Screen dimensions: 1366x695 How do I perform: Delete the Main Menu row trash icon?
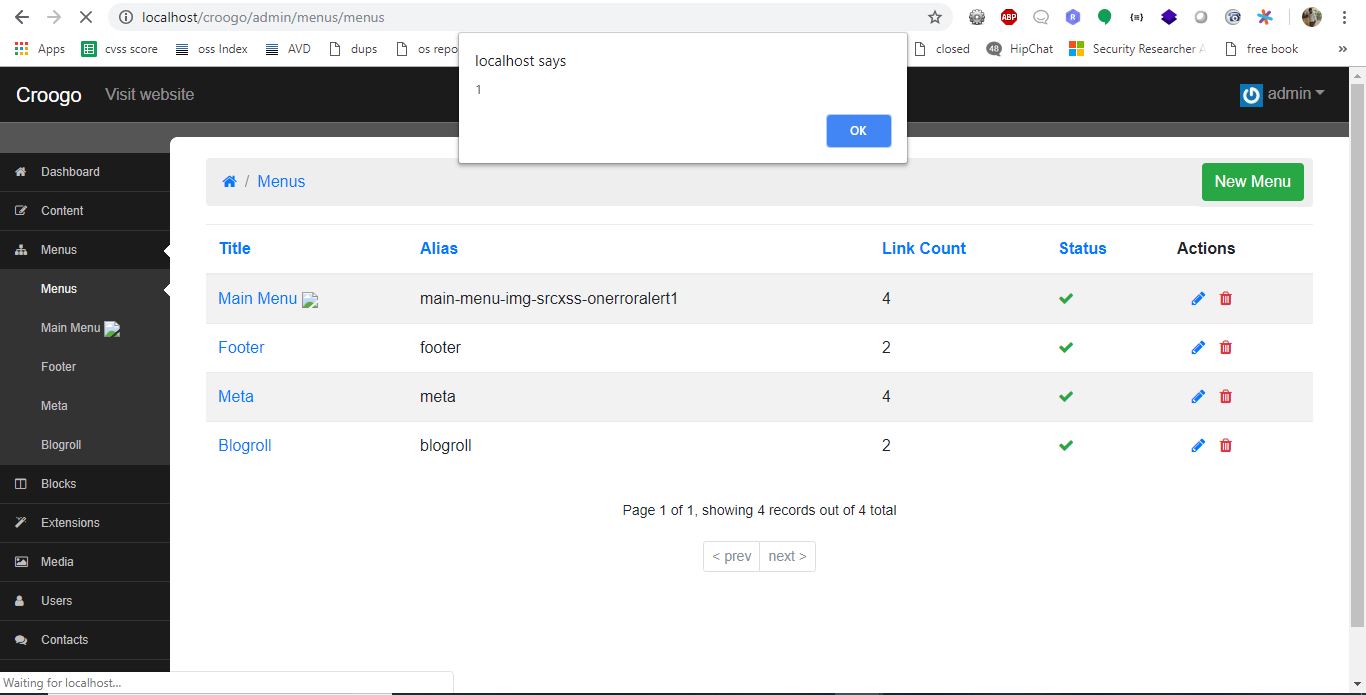[x=1226, y=299]
